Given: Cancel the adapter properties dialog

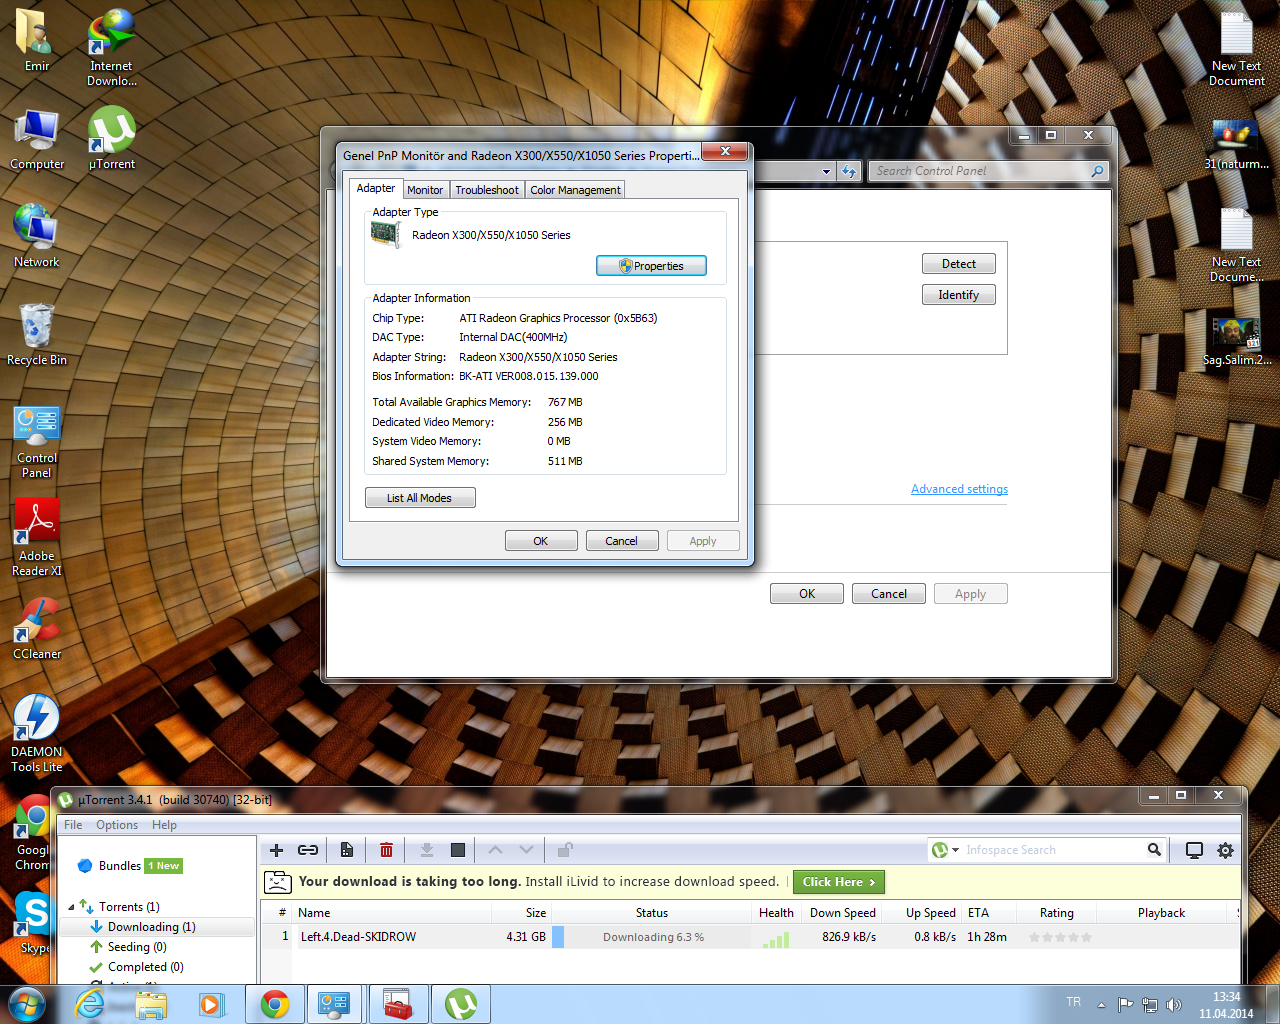Looking at the screenshot, I should coord(622,541).
